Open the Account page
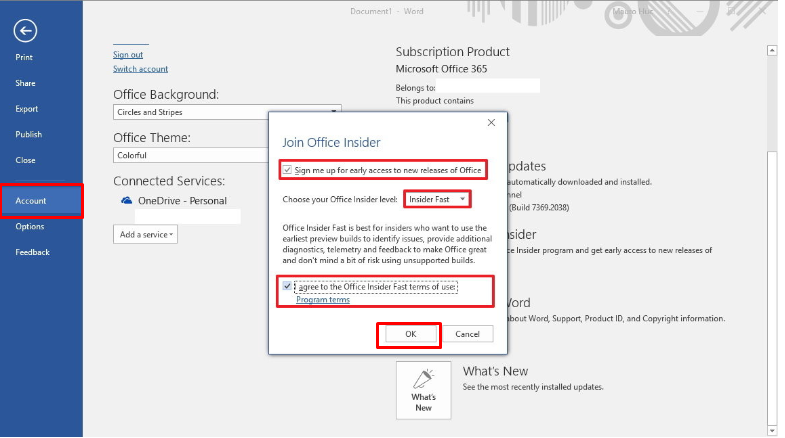 point(42,201)
